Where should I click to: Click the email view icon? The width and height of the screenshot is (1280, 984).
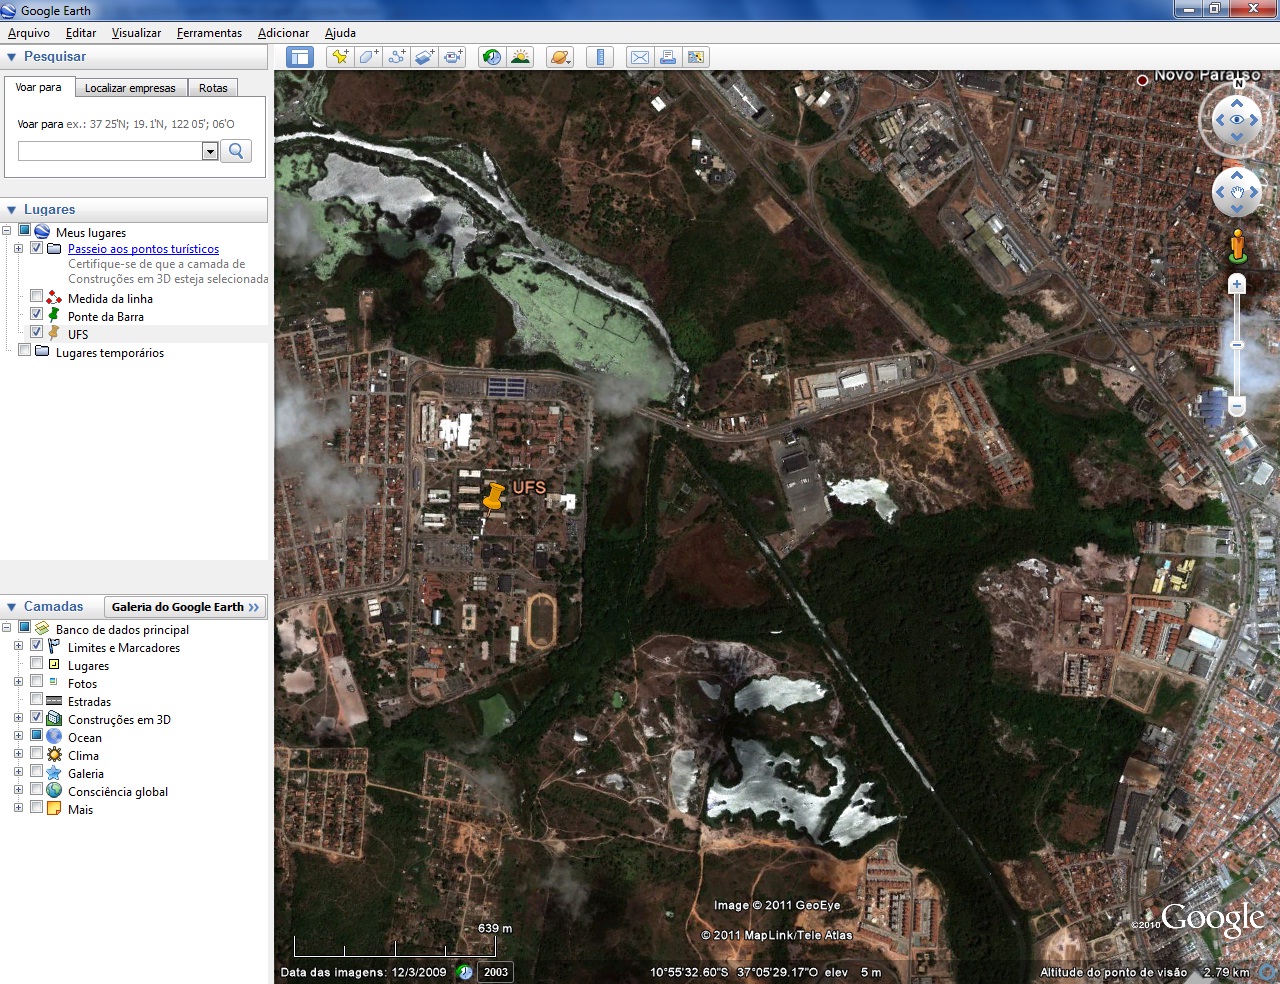[639, 57]
